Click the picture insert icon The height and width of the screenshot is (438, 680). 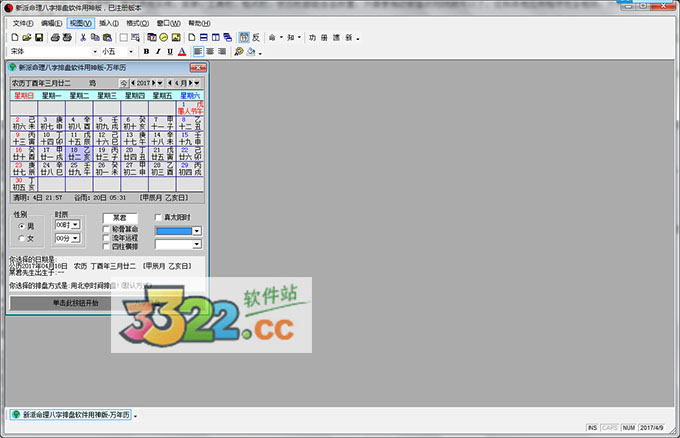pyautogui.click(x=176, y=38)
